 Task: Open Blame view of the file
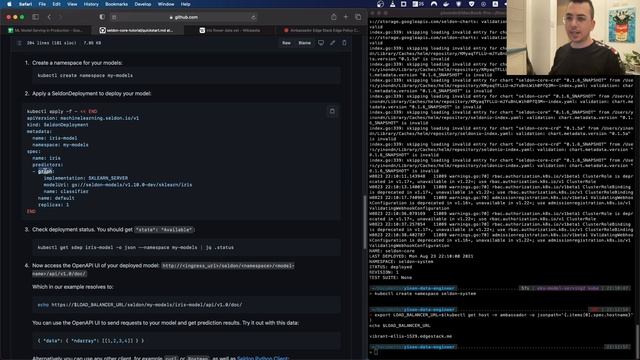(x=304, y=43)
